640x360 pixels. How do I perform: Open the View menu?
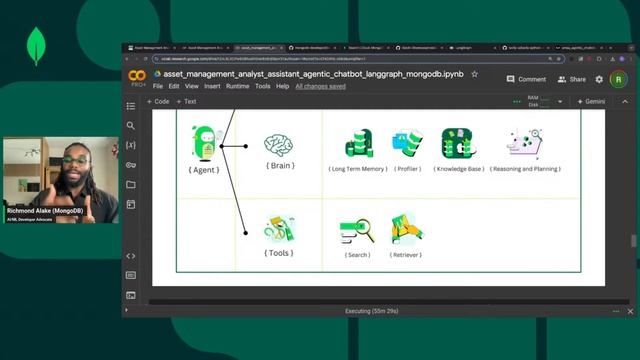pyautogui.click(x=191, y=87)
